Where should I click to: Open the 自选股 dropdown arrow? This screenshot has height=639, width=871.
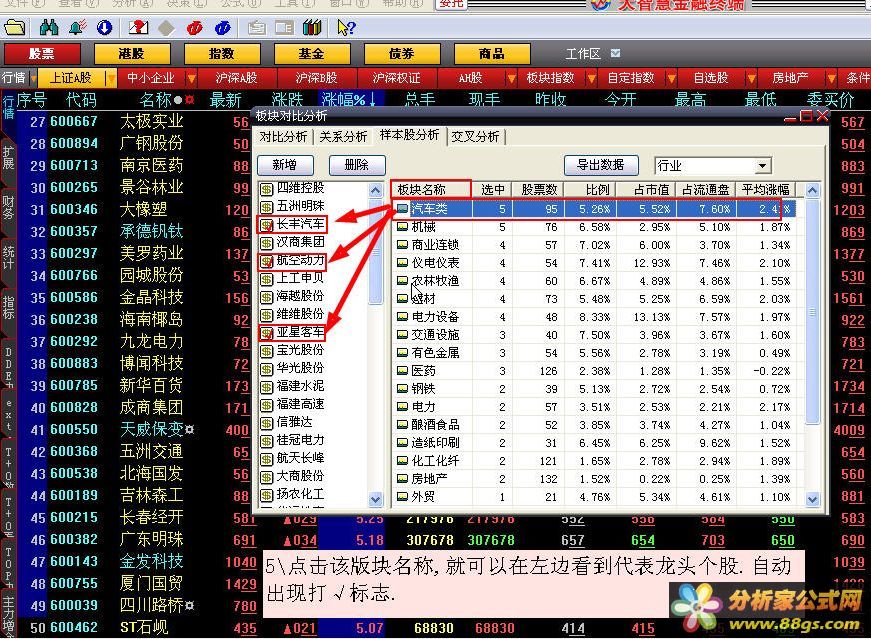pyautogui.click(x=752, y=78)
